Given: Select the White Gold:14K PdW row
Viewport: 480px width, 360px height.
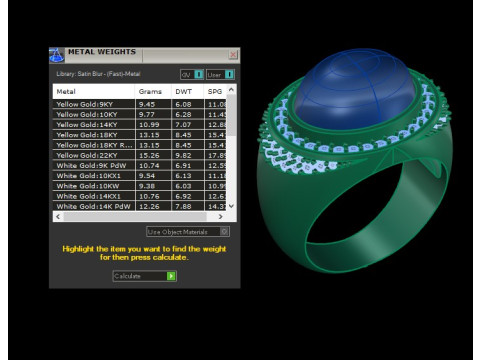Looking at the screenshot, I should tap(139, 206).
